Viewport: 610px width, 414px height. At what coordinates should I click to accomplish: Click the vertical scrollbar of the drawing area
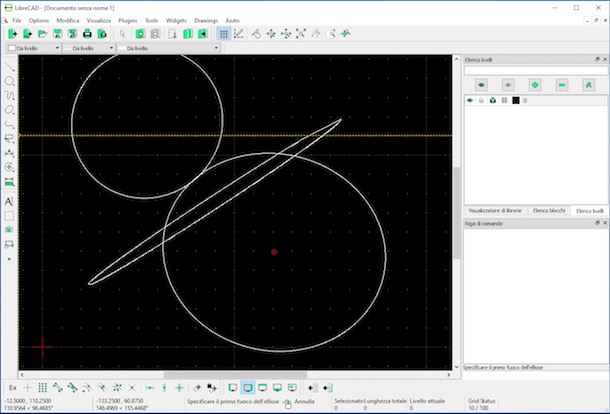pyautogui.click(x=457, y=212)
